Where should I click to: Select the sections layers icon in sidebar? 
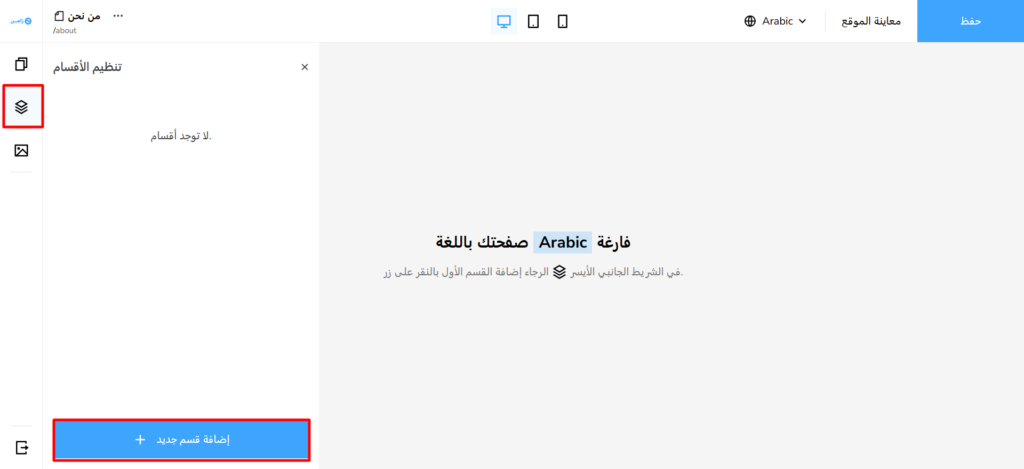[x=21, y=106]
